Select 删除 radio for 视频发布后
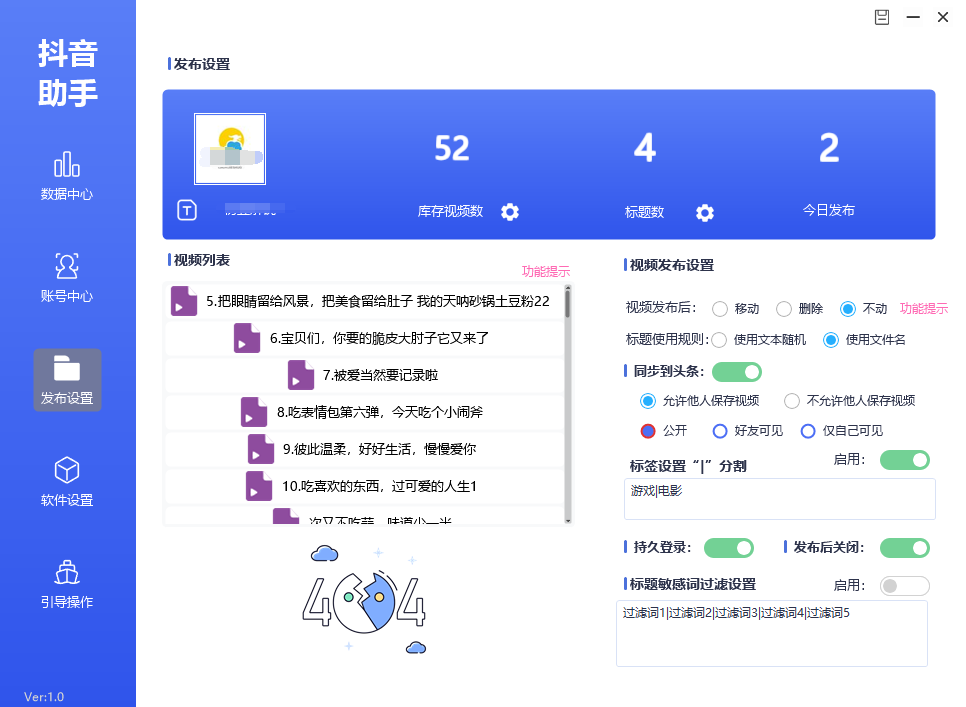Viewport: 966px width, 707px height. (x=784, y=309)
